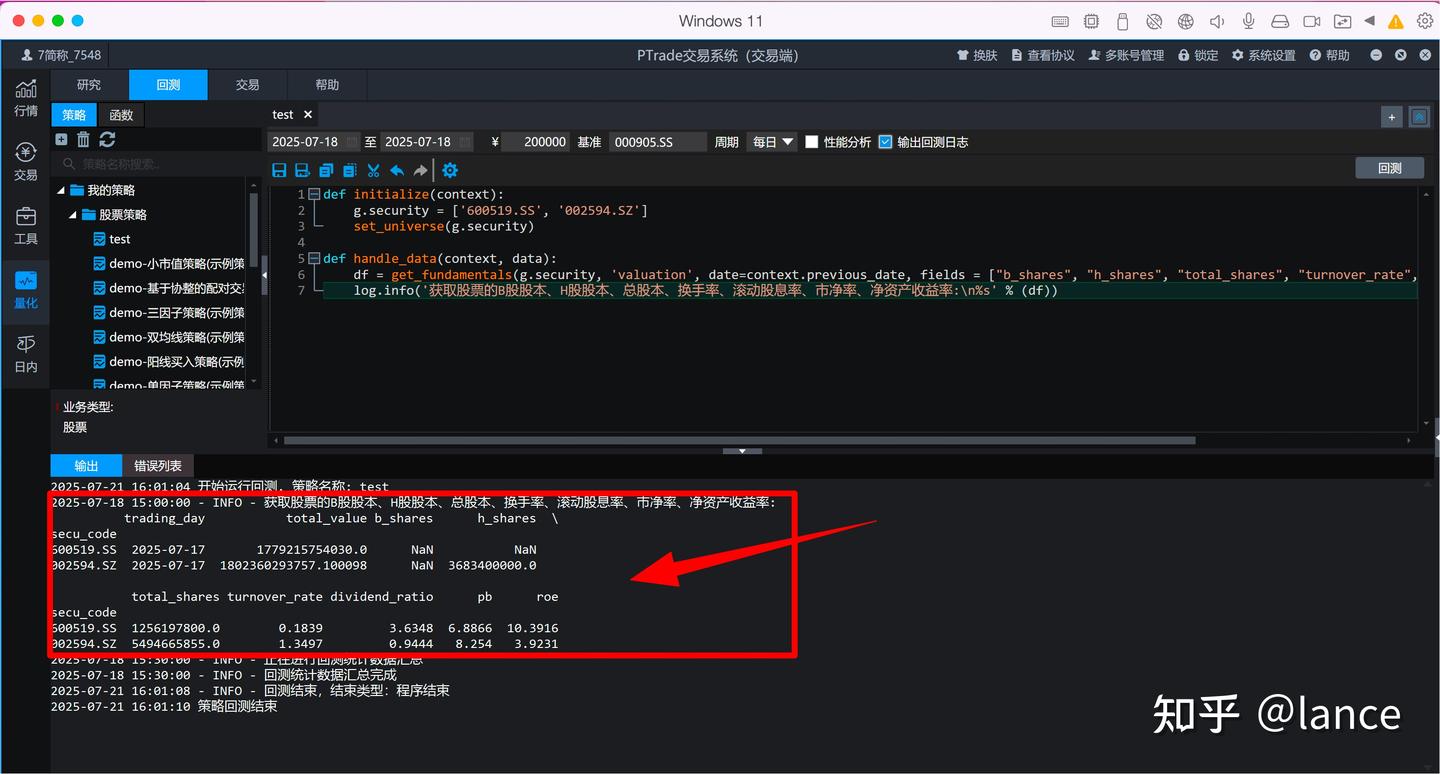Refresh the strategy list

pos(107,139)
